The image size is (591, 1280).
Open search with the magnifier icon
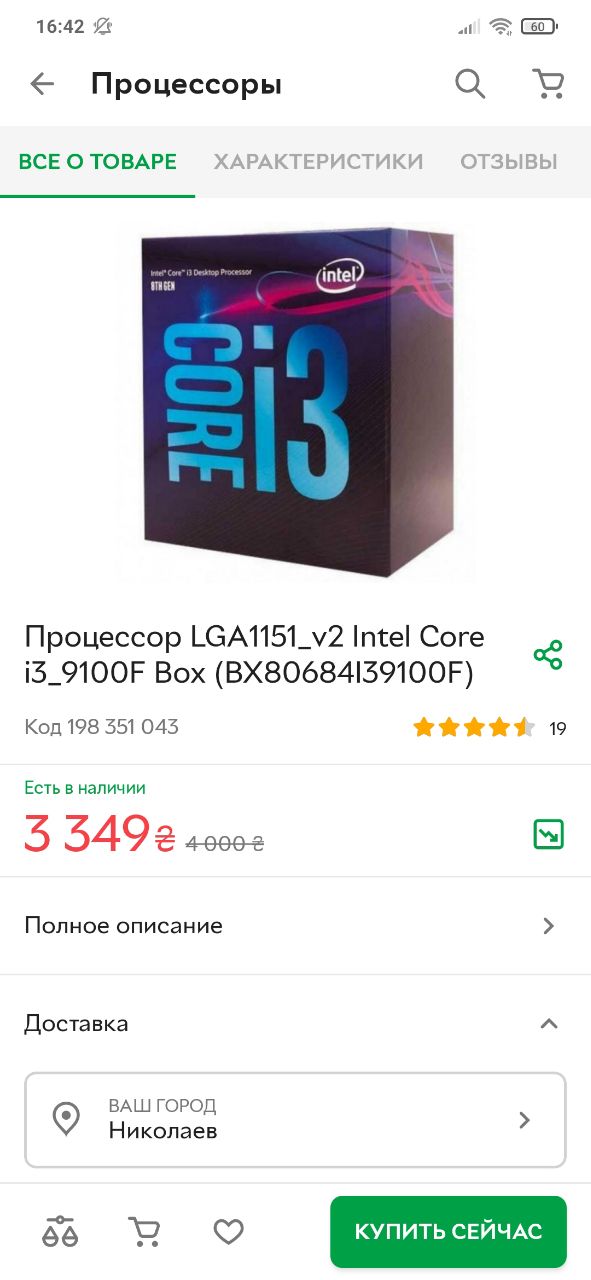[470, 84]
